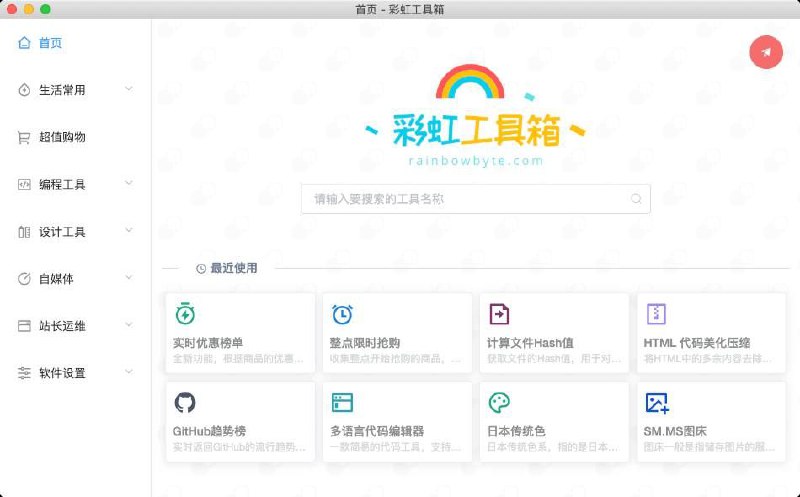The height and width of the screenshot is (497, 800).
Task: Select the 生活常用 menu label
Action: click(x=62, y=90)
